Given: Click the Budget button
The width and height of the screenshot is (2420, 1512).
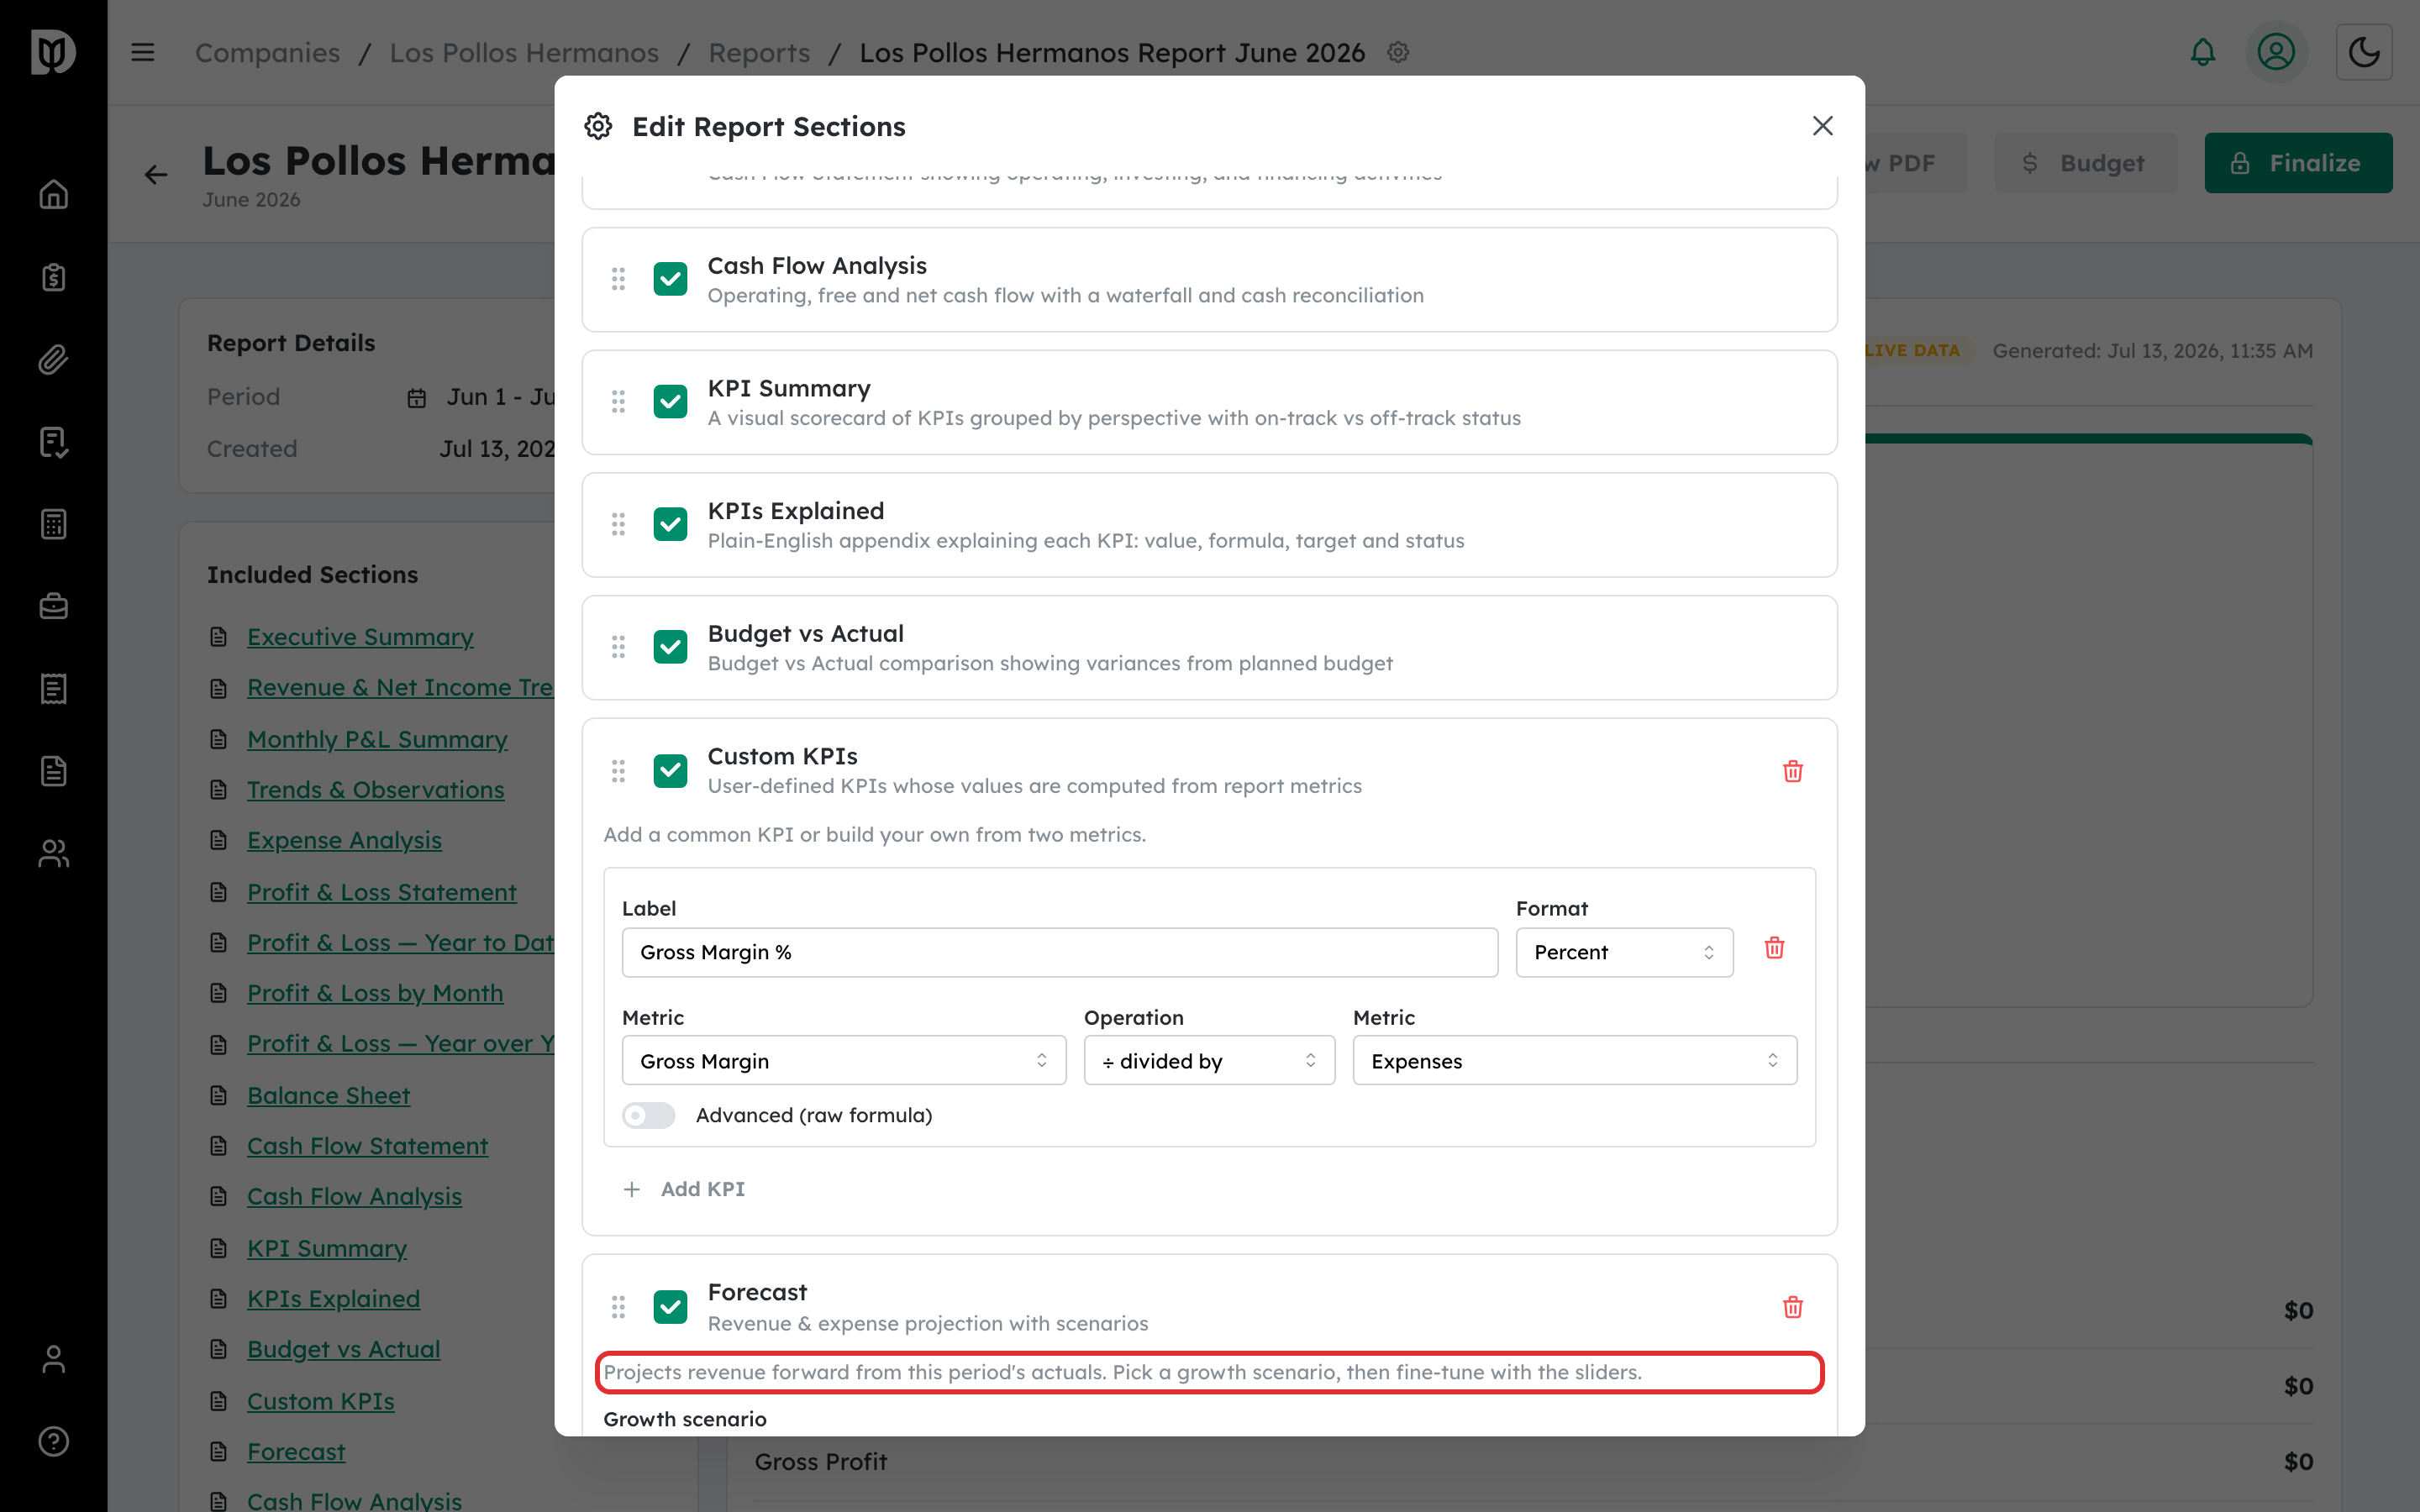Looking at the screenshot, I should [2085, 163].
